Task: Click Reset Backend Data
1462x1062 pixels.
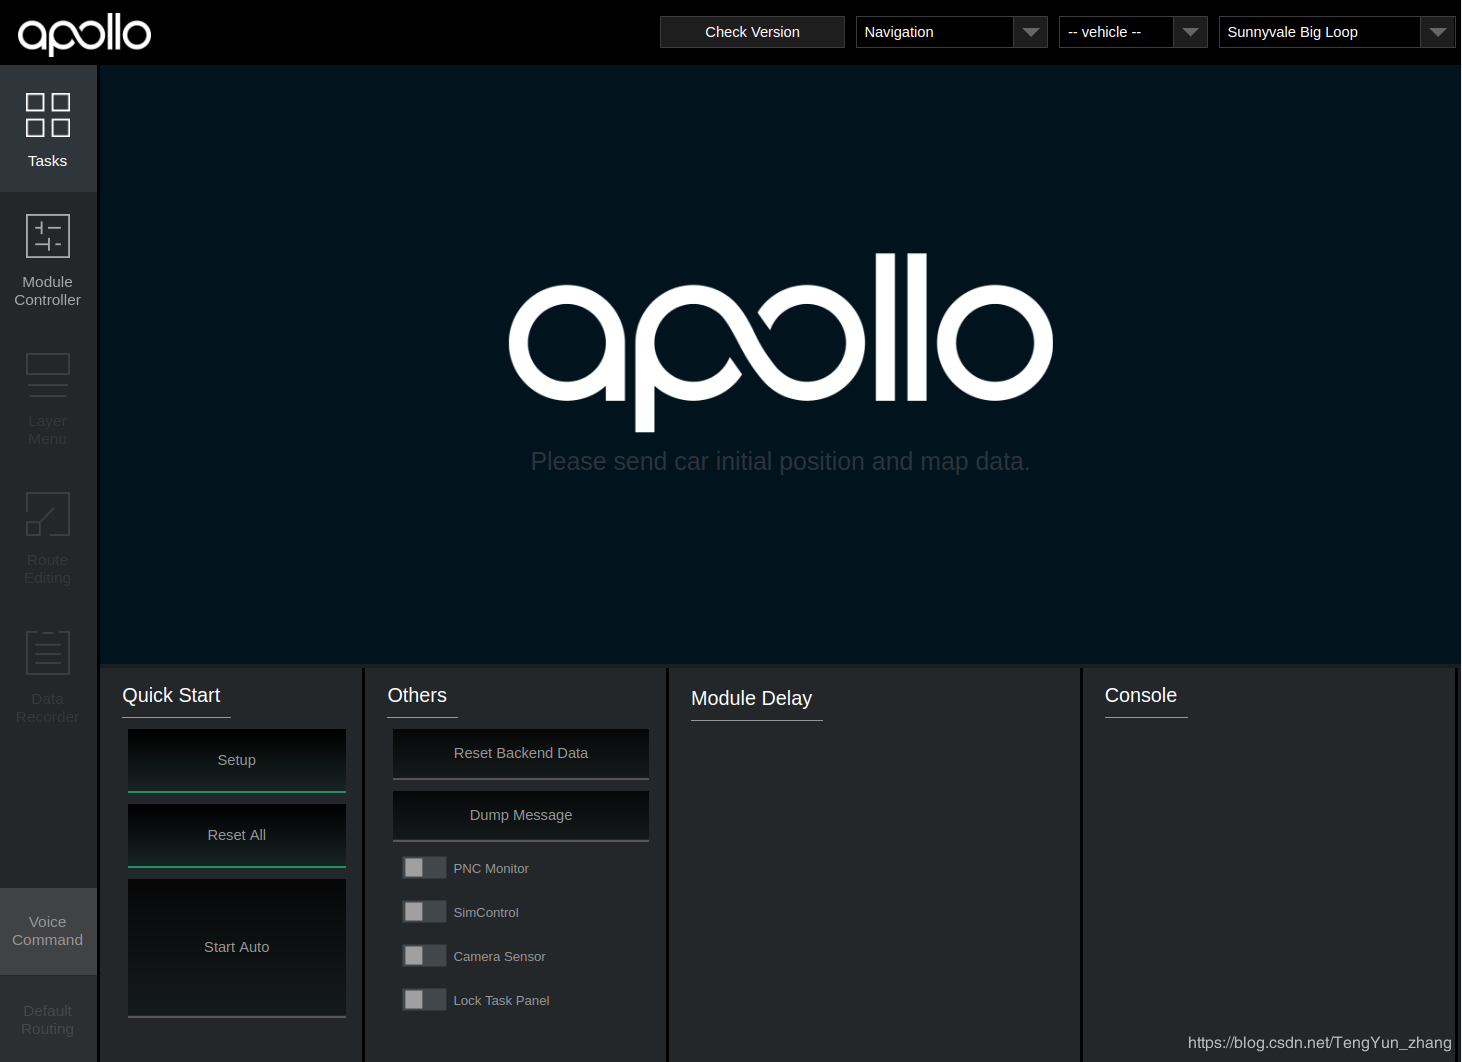Action: (520, 753)
